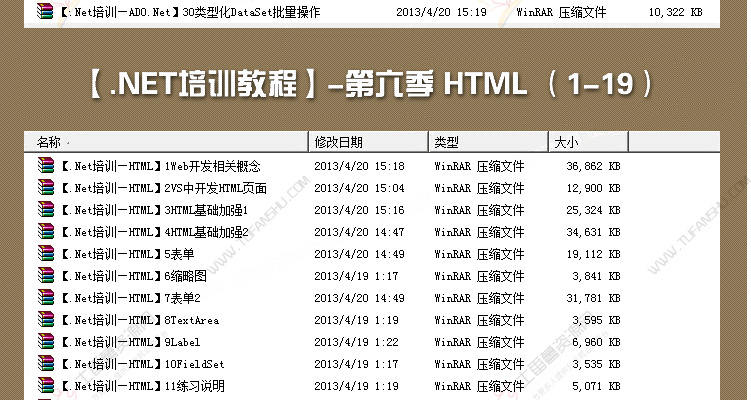The width and height of the screenshot is (751, 400).
Task: Select file 【.Net培训—ADO.Net】30类型化DataSet批量操作
Action: (189, 12)
